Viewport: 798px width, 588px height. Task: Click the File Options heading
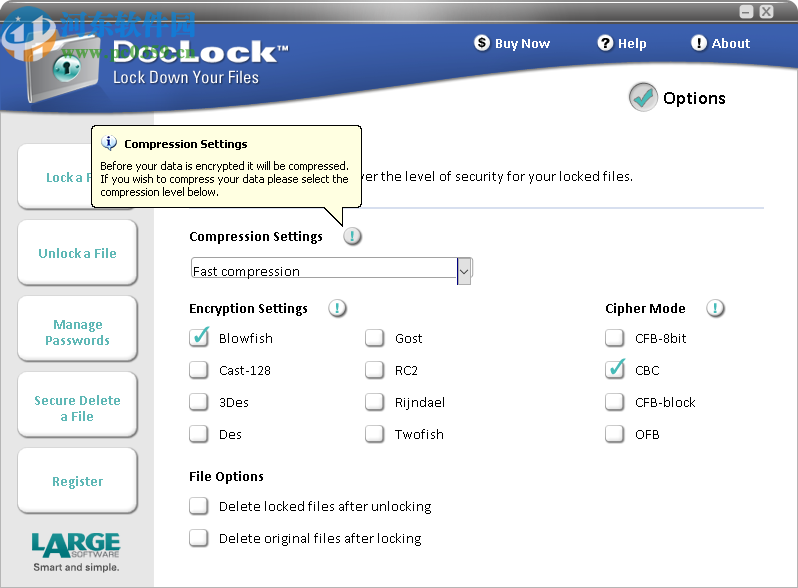click(226, 477)
